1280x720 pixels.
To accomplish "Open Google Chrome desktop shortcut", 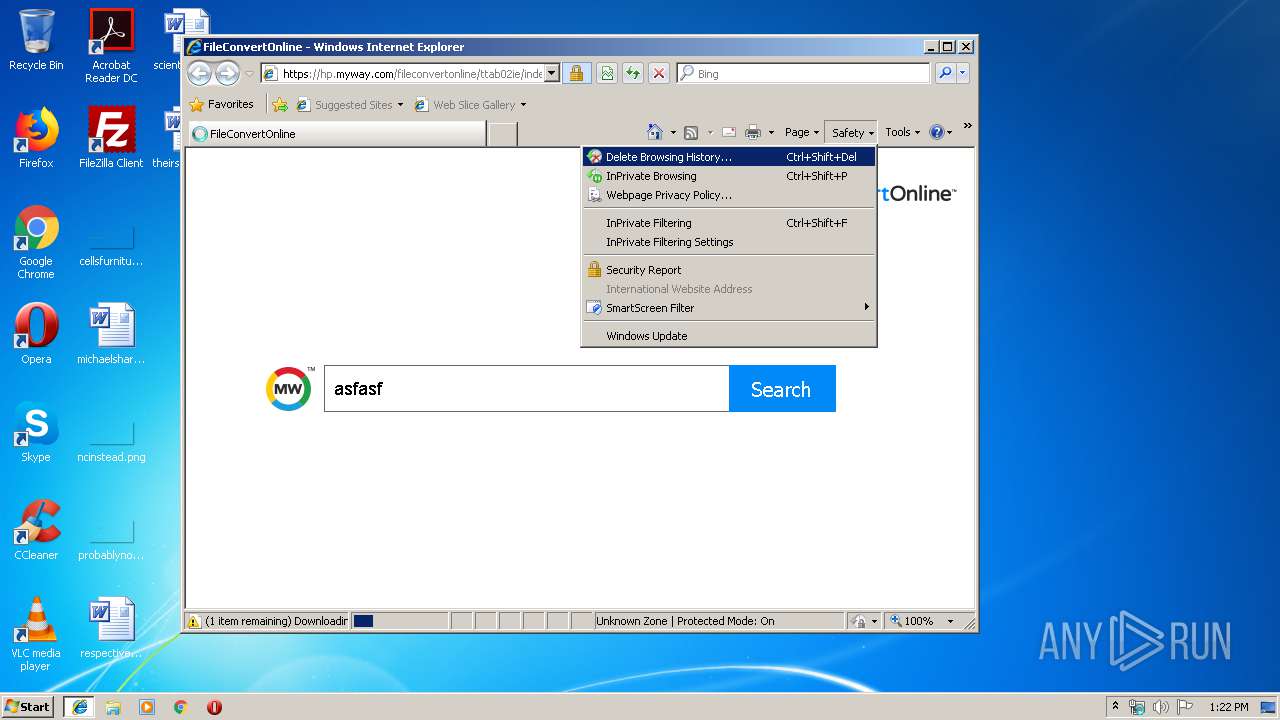I will tap(36, 243).
